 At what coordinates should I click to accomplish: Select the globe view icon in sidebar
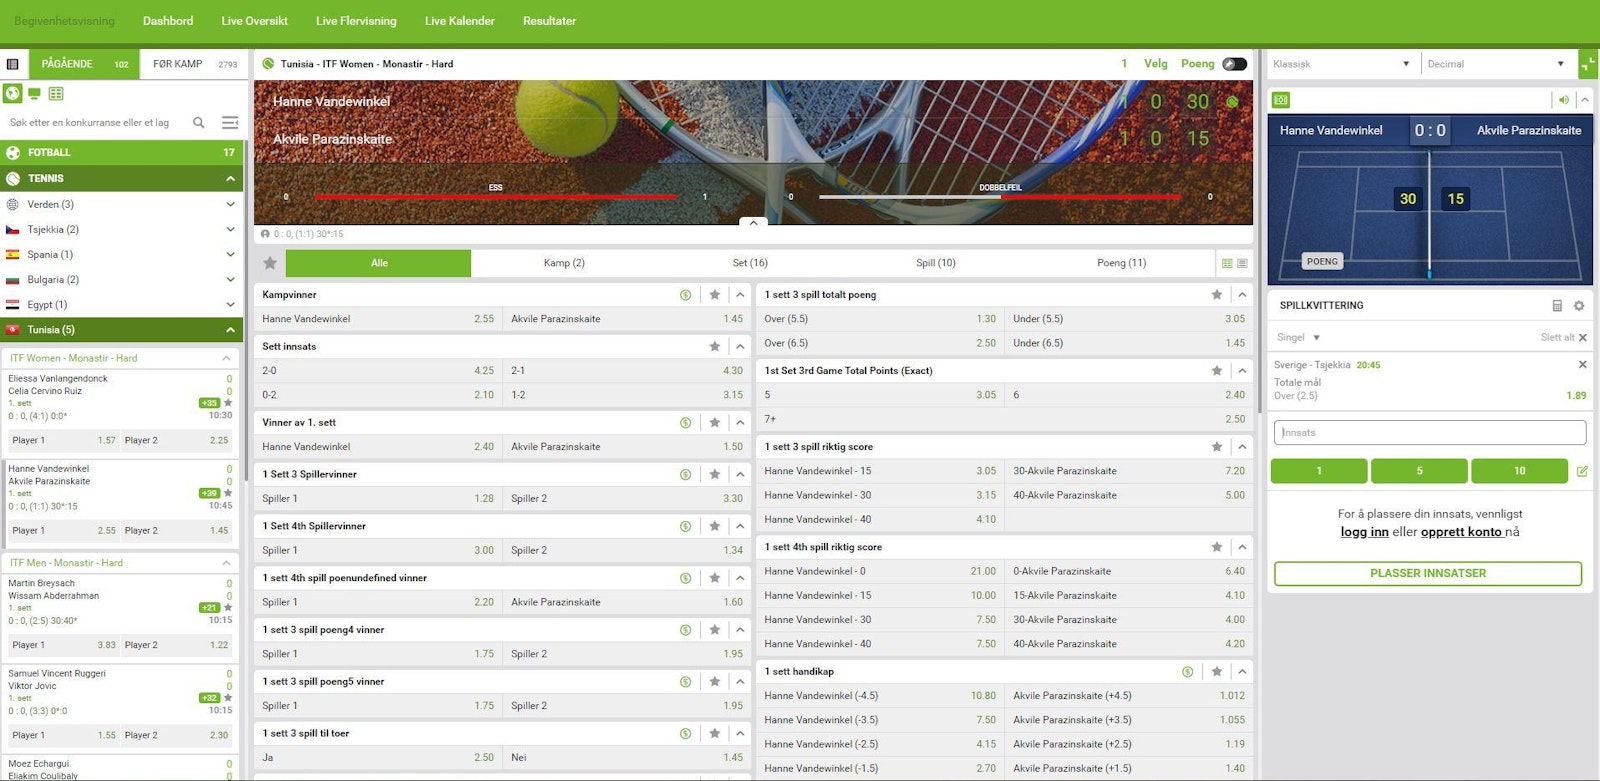click(x=12, y=94)
